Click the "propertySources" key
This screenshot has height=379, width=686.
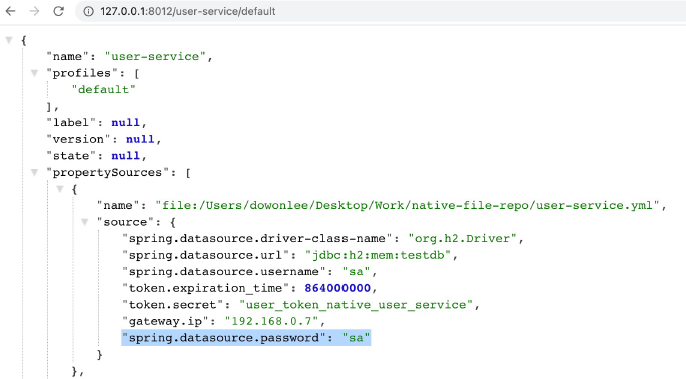coord(108,172)
